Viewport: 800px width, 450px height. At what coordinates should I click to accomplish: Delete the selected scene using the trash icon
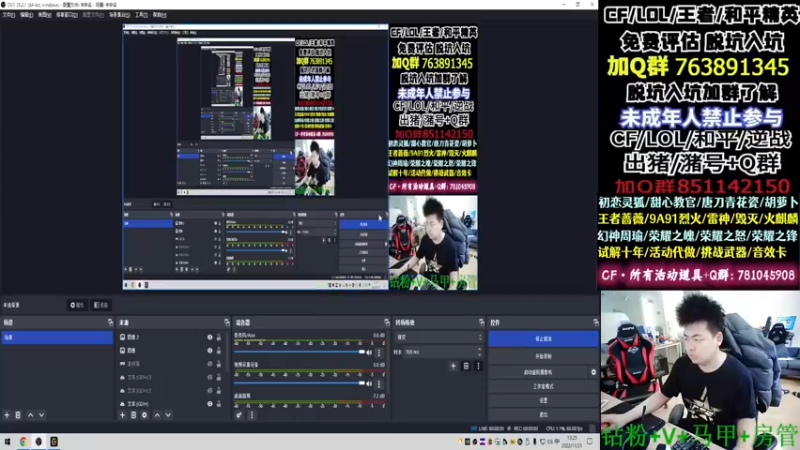coord(18,415)
